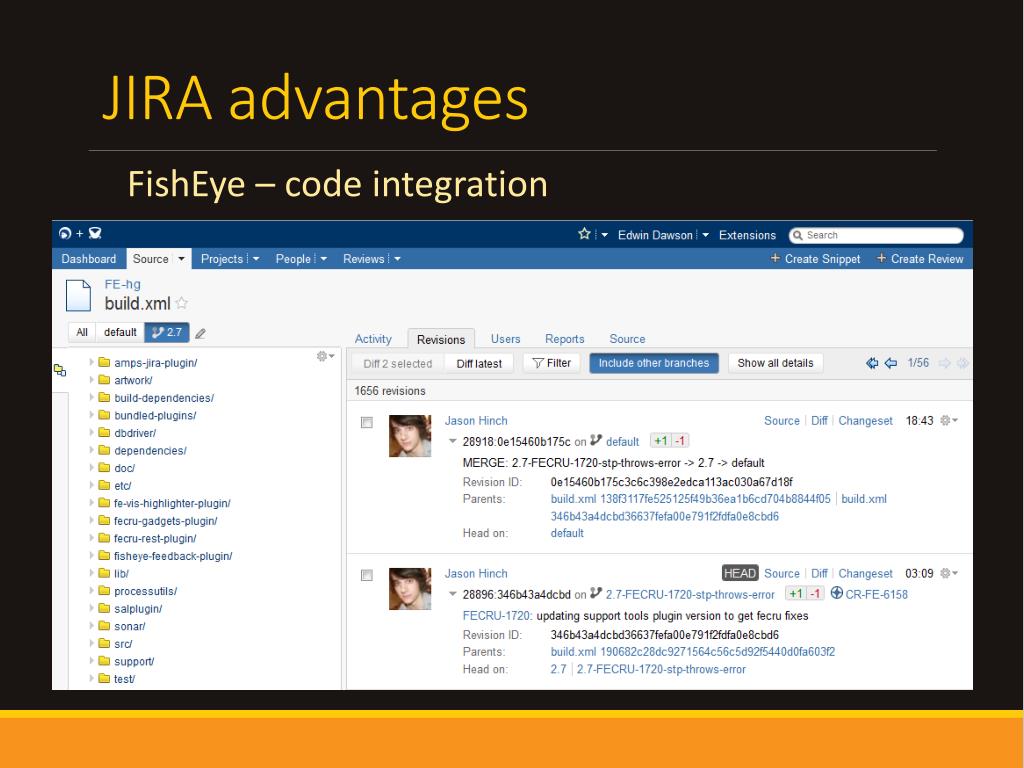Click the fecru-gadgets-plugin folder icon

coord(104,520)
